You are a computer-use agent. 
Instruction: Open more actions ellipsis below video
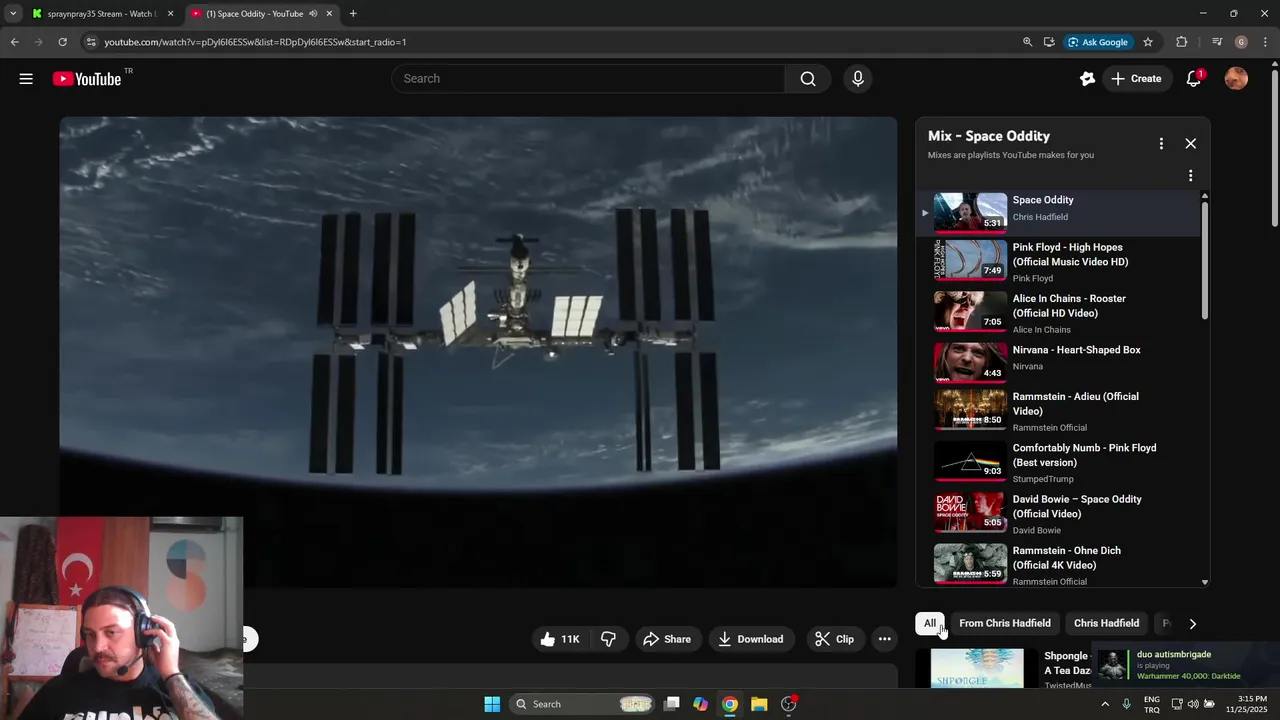coord(884,639)
